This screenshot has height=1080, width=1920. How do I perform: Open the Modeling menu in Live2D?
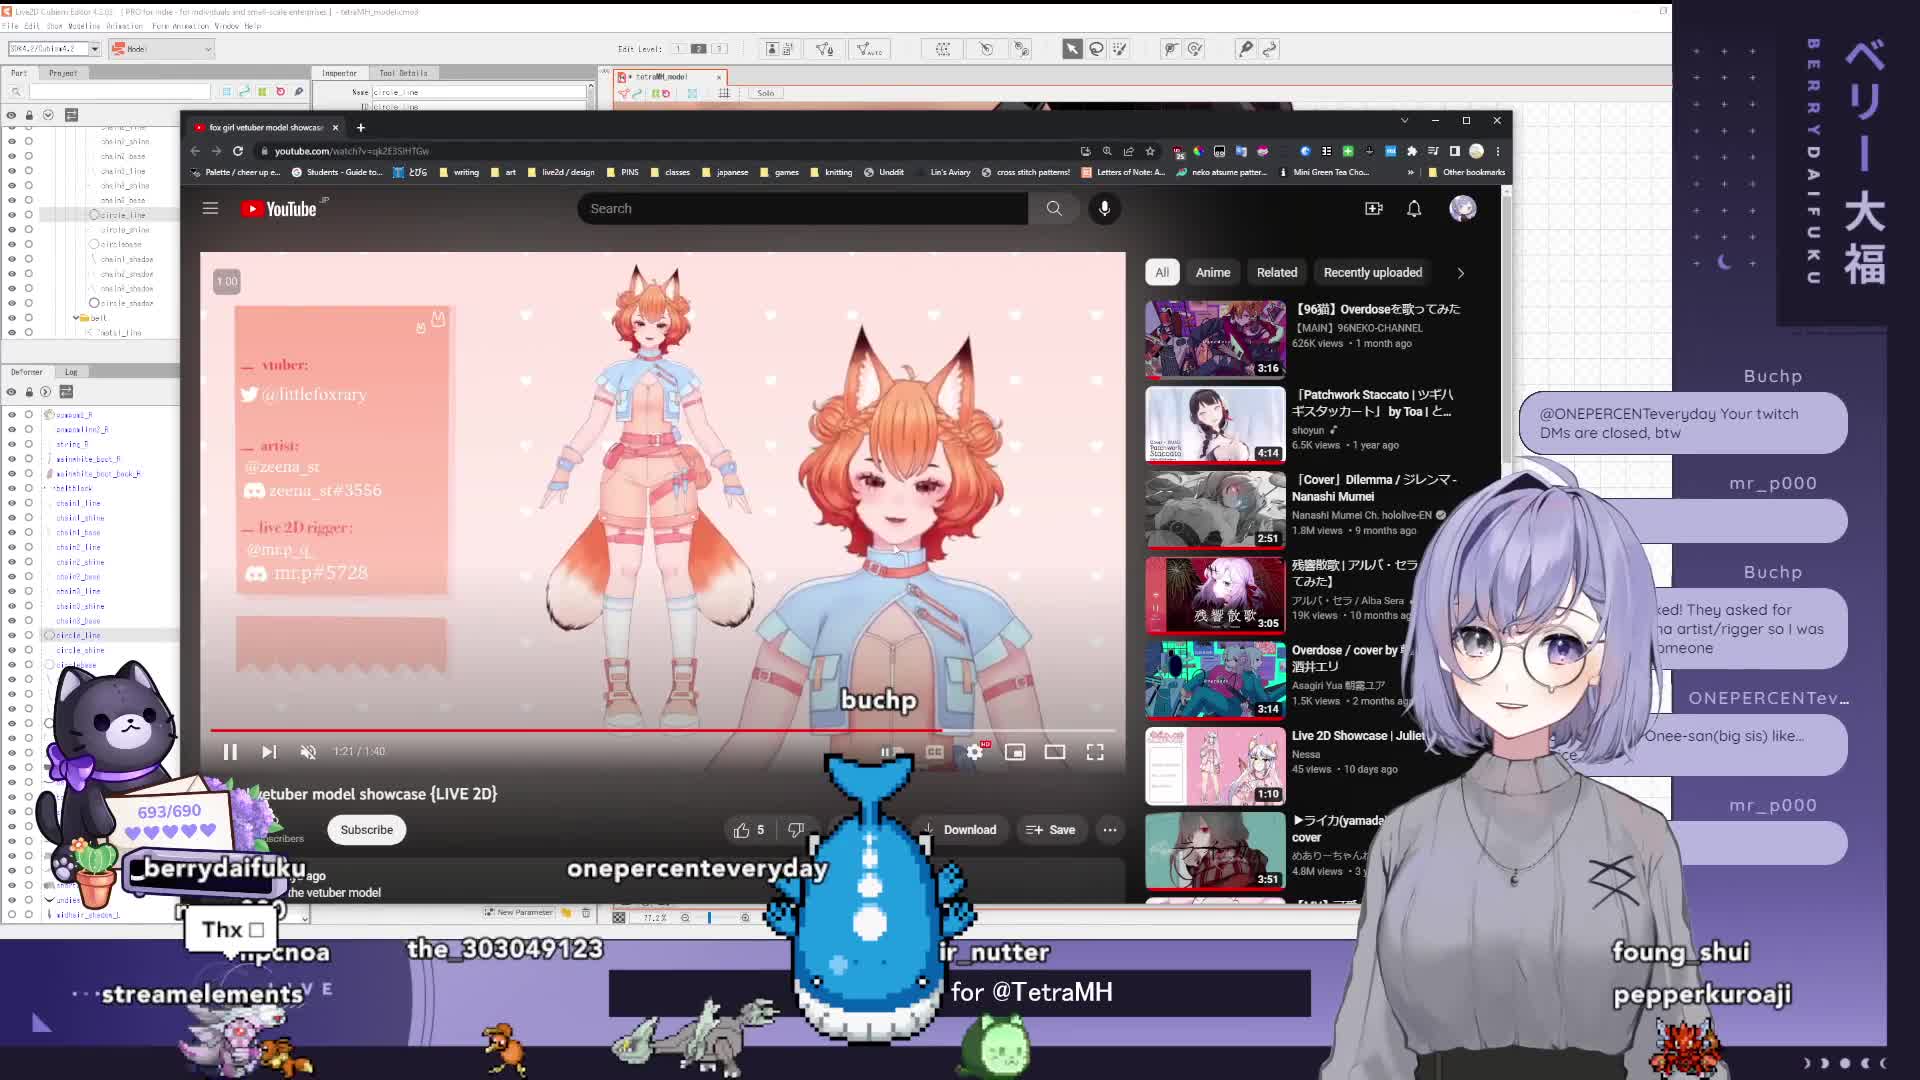coord(83,26)
